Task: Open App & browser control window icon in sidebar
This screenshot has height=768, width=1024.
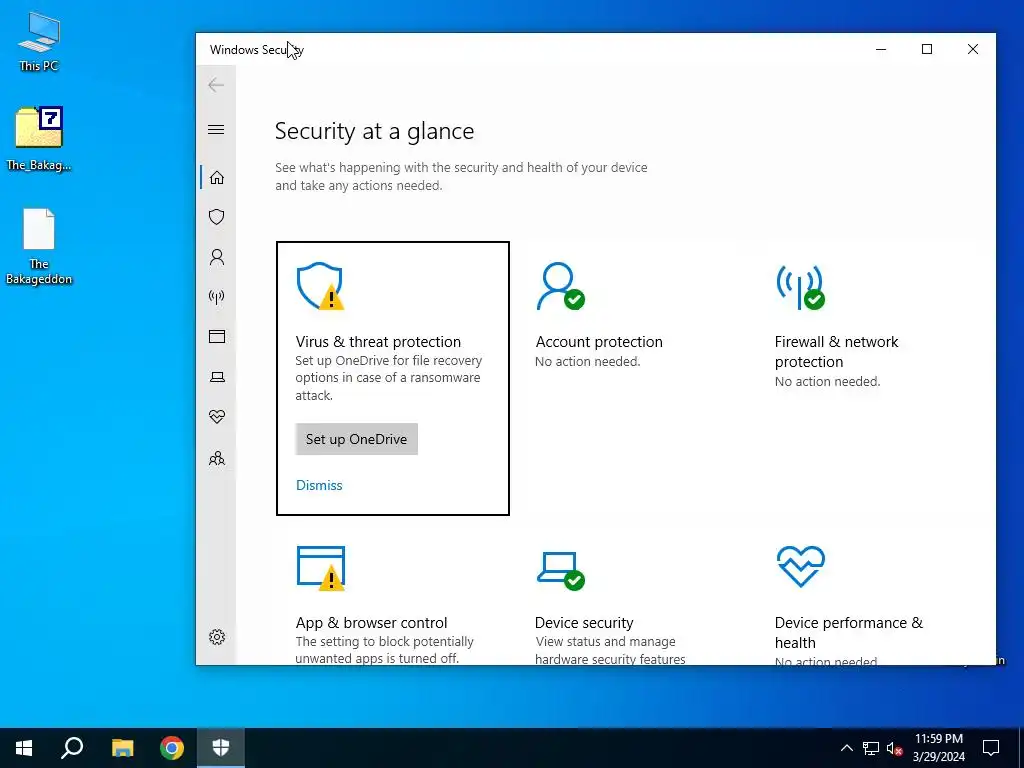Action: (217, 336)
